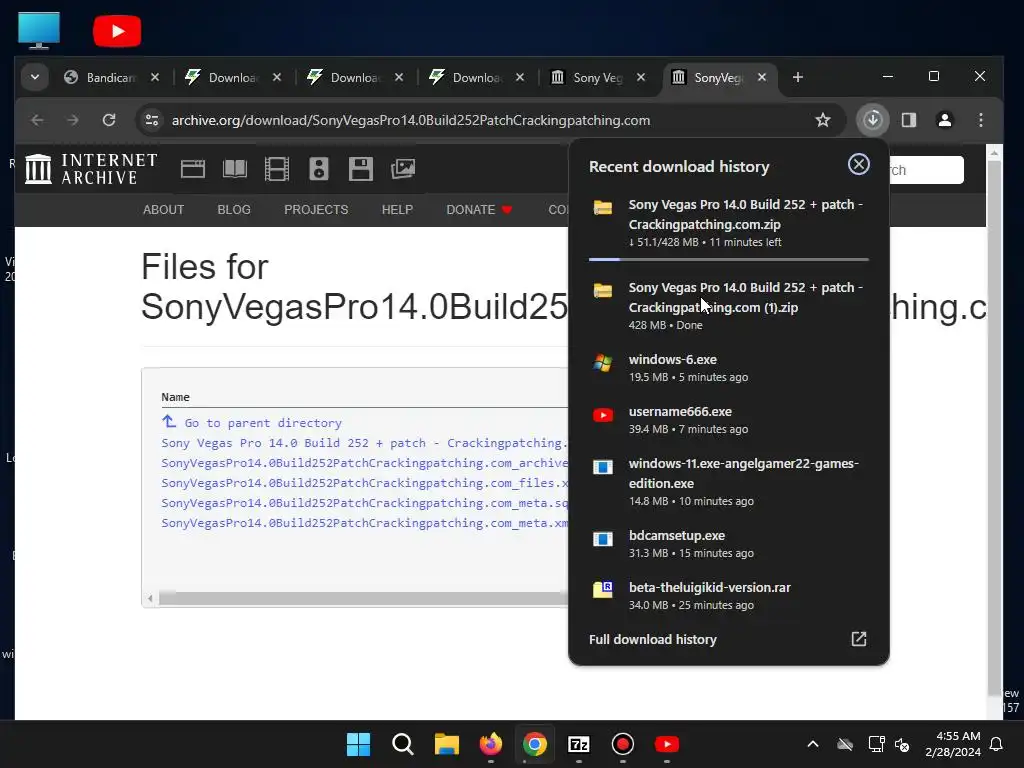This screenshot has width=1024, height=768.
Task: Click the download progress bar
Action: tap(729, 259)
